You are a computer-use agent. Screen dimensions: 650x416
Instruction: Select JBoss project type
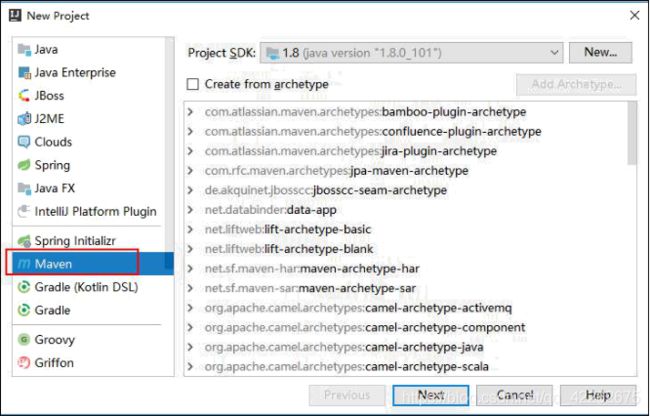(88, 96)
